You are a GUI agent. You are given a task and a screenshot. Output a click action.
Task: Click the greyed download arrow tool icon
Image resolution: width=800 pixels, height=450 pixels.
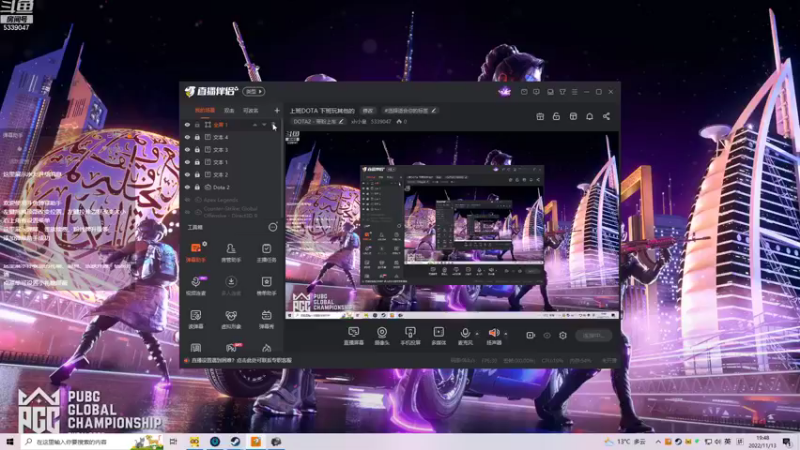(231, 286)
